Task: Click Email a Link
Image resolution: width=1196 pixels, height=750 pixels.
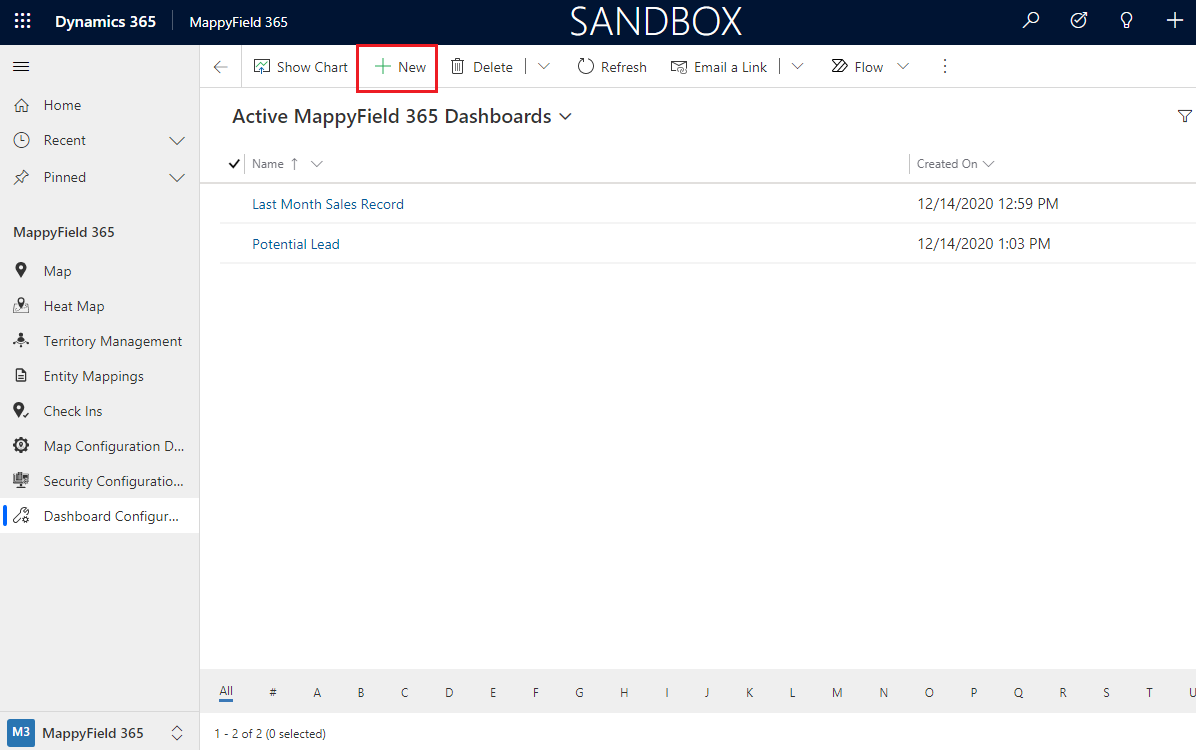Action: tap(719, 67)
